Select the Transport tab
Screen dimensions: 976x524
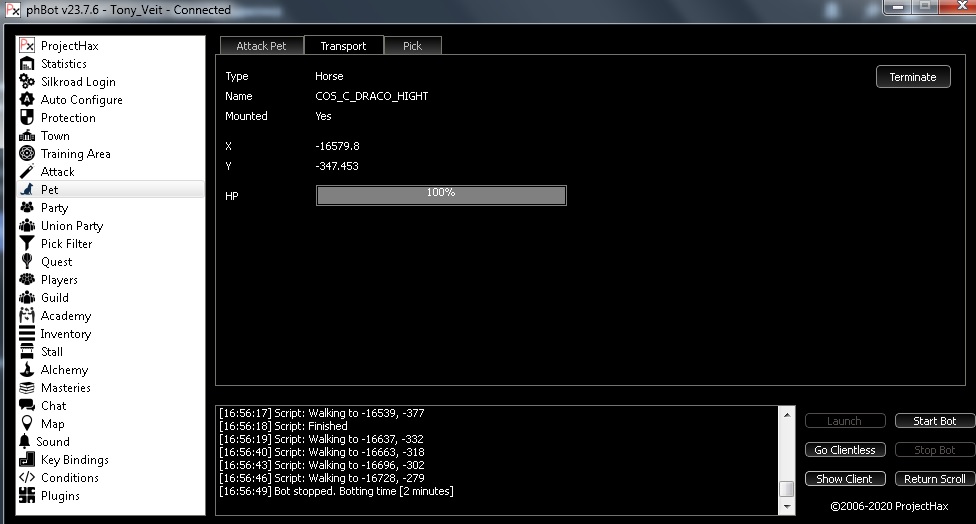click(x=343, y=46)
